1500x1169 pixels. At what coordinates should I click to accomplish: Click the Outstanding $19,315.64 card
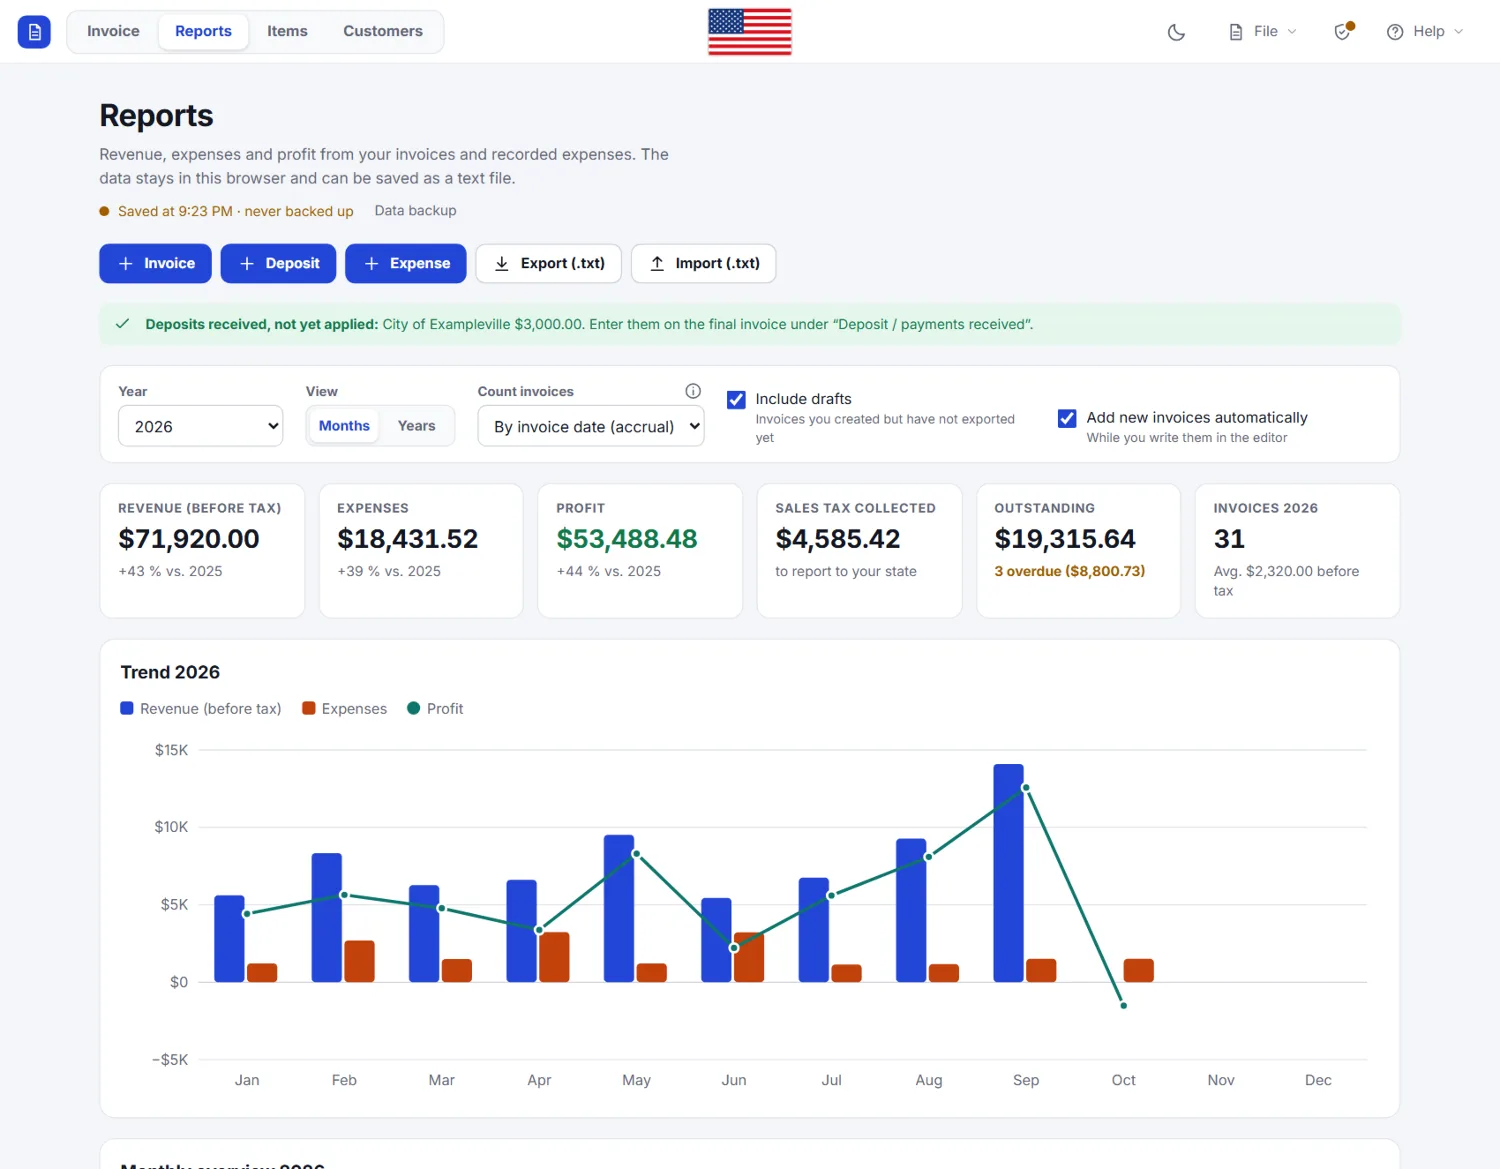pos(1078,551)
